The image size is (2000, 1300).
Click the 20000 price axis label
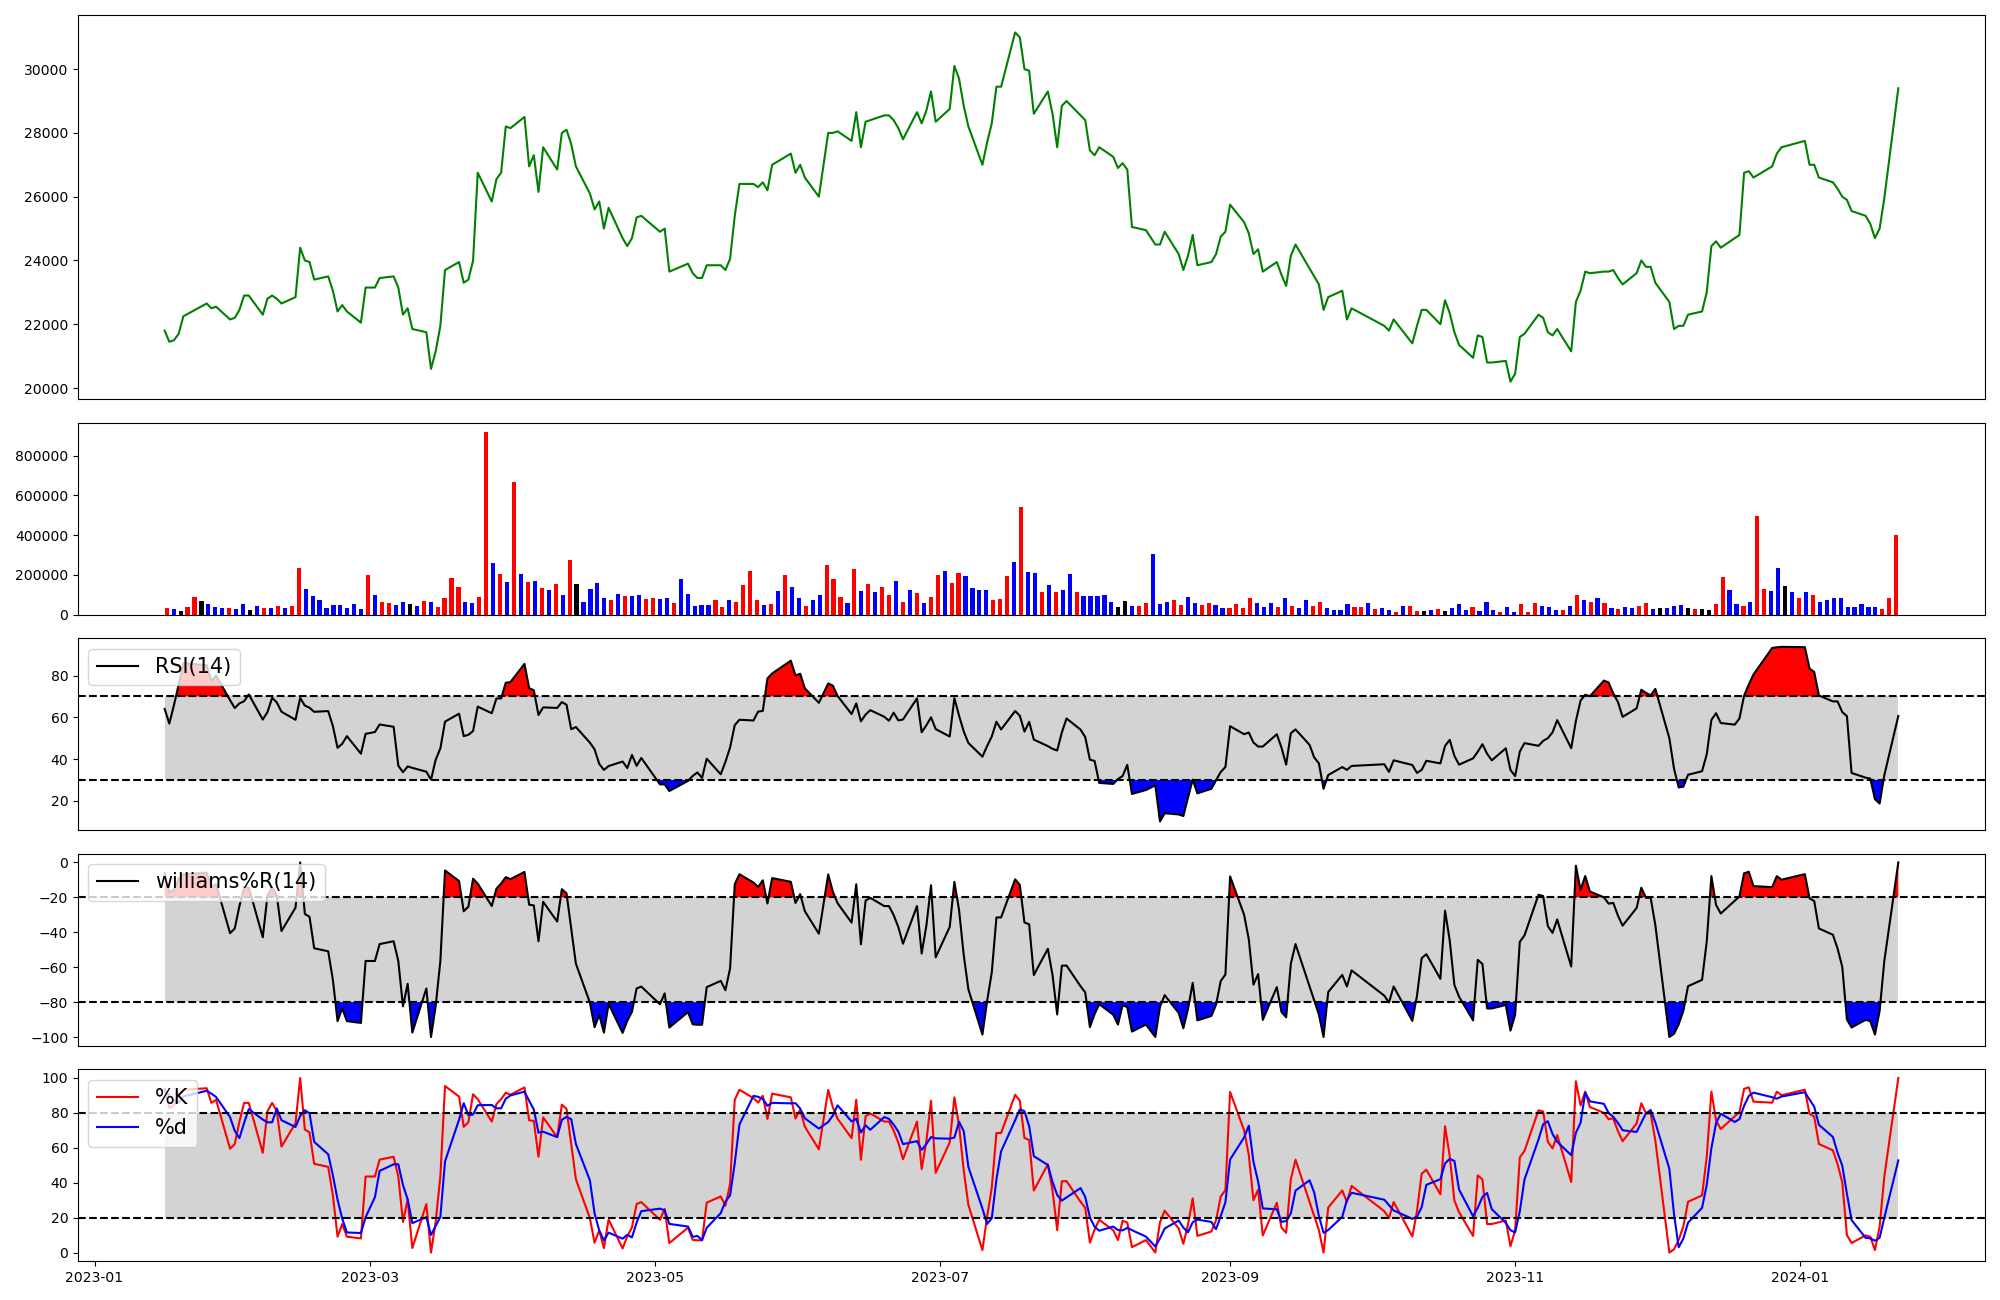pyautogui.click(x=46, y=389)
